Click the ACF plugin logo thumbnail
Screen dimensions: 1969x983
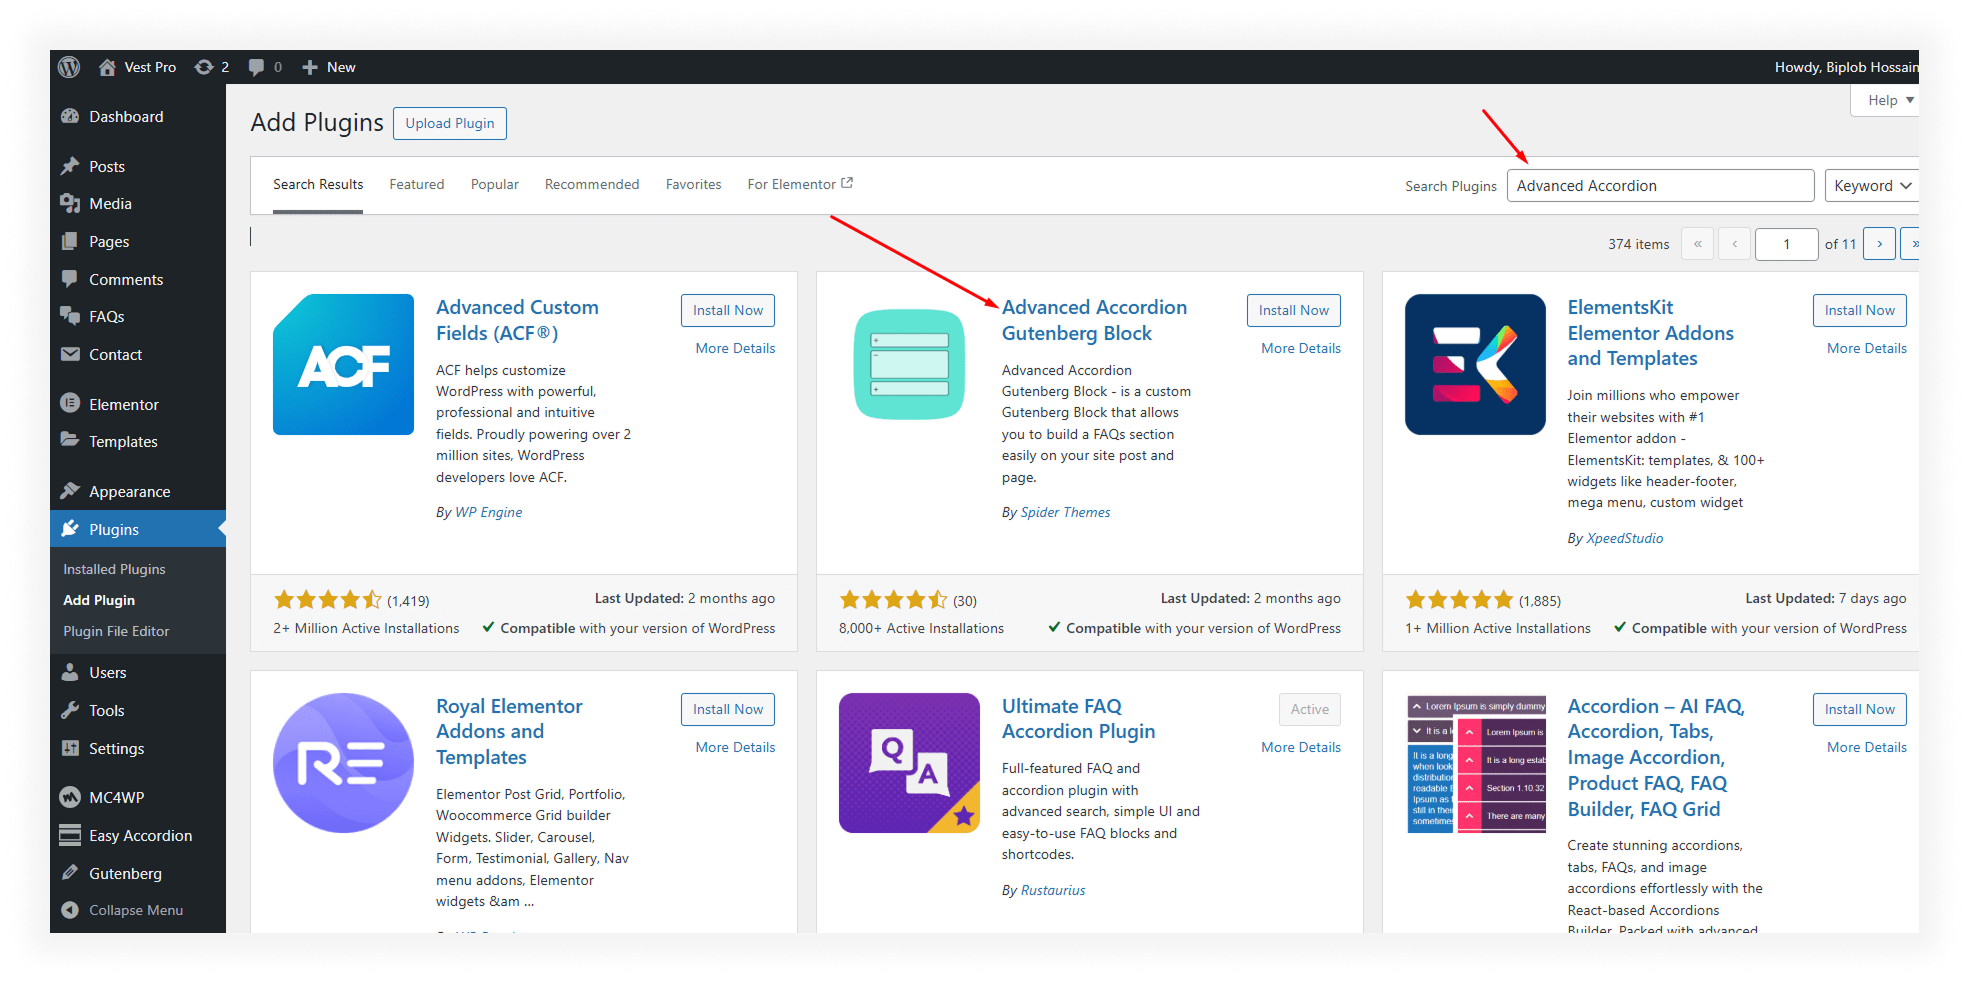coord(343,364)
